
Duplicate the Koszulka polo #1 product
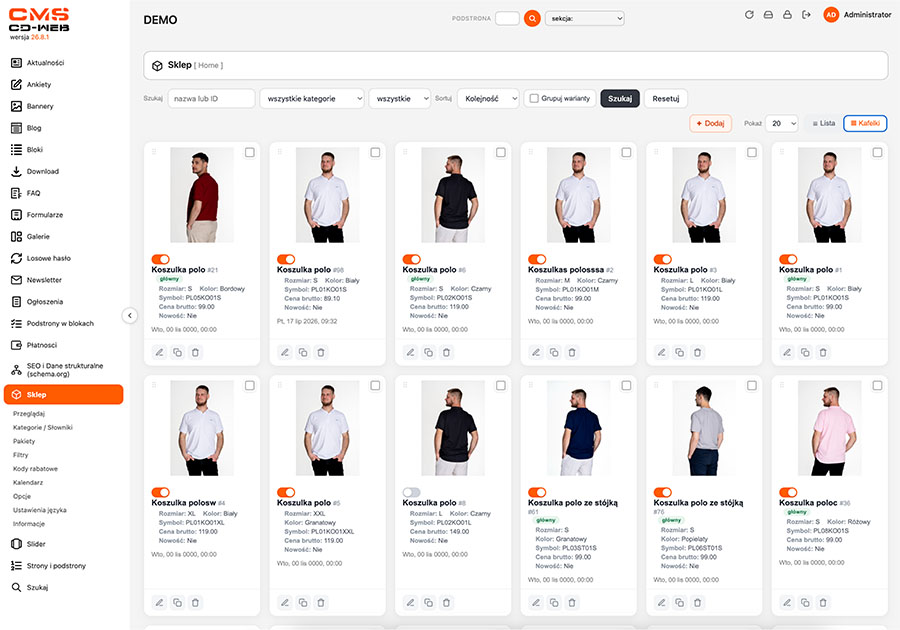coord(805,352)
